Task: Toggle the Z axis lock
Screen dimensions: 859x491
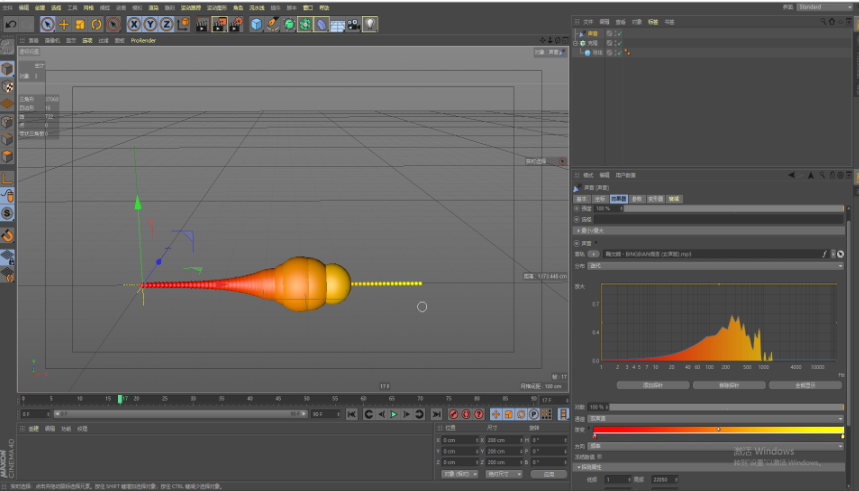Action: [x=167, y=24]
